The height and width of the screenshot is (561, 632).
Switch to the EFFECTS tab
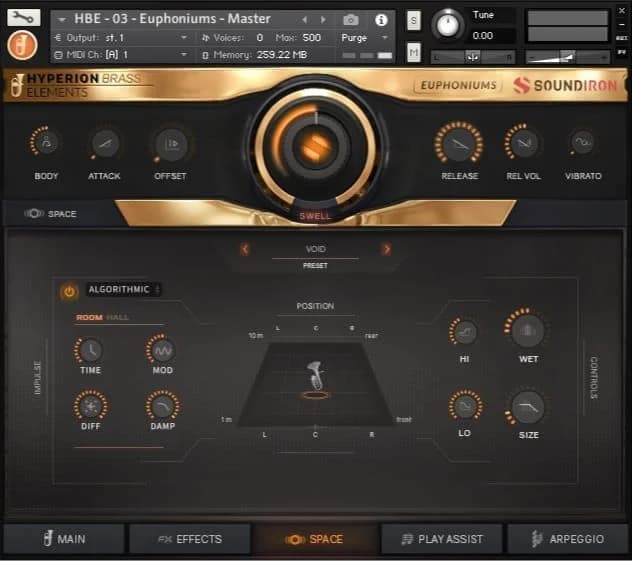click(189, 539)
